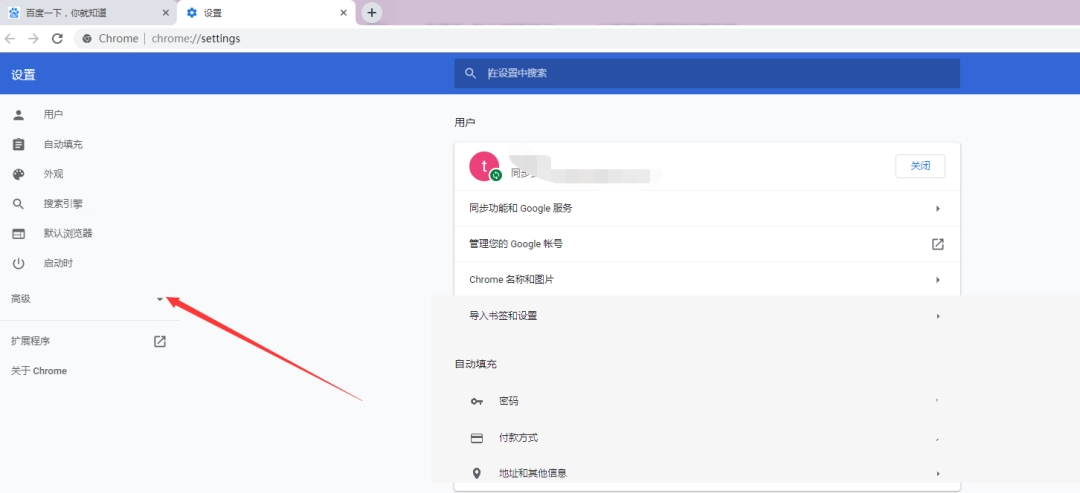The height and width of the screenshot is (493, 1080).
Task: Open 扩展程序 link in sidebar
Action: pyautogui.click(x=30, y=341)
